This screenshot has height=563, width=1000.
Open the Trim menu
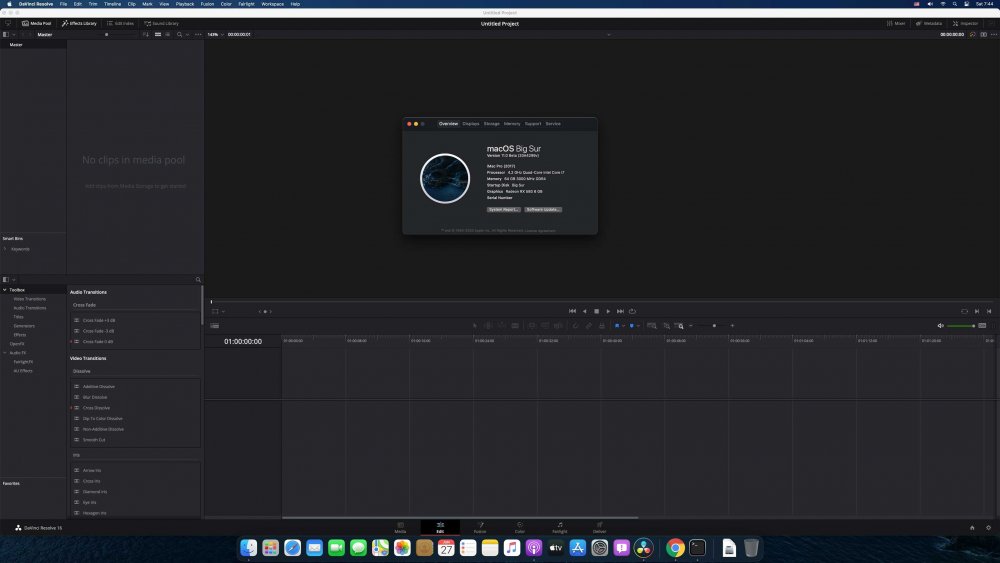pos(92,4)
